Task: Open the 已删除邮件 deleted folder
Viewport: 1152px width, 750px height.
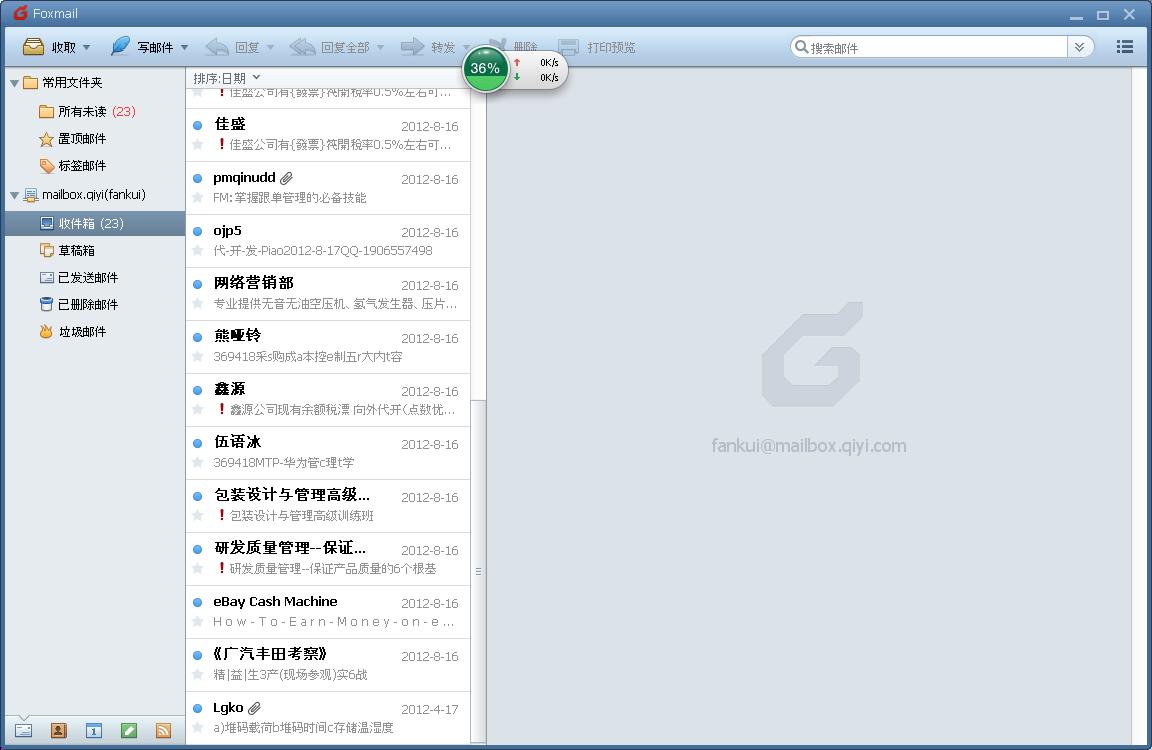Action: 95,304
